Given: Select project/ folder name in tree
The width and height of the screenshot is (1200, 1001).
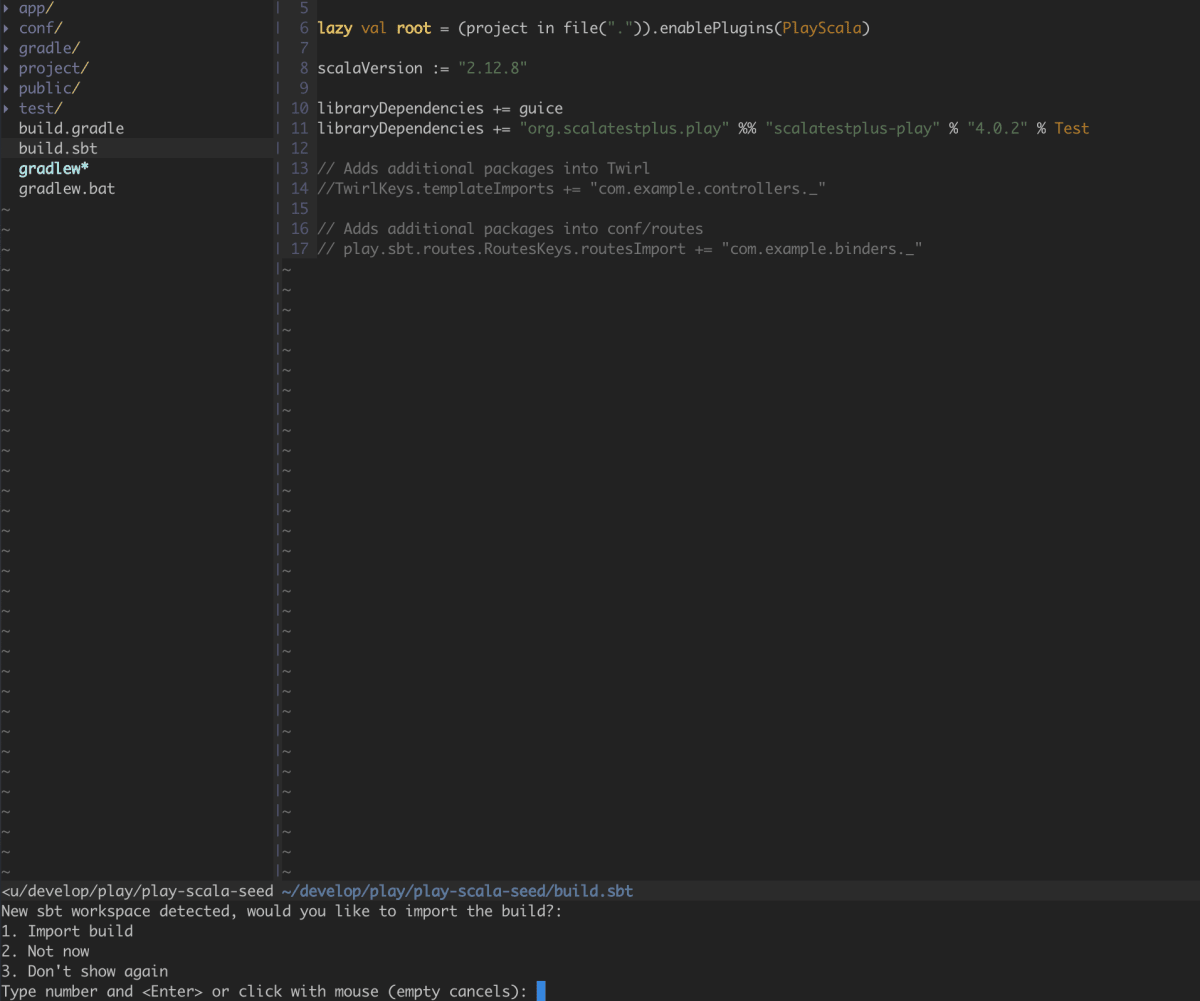Looking at the screenshot, I should 53,68.
